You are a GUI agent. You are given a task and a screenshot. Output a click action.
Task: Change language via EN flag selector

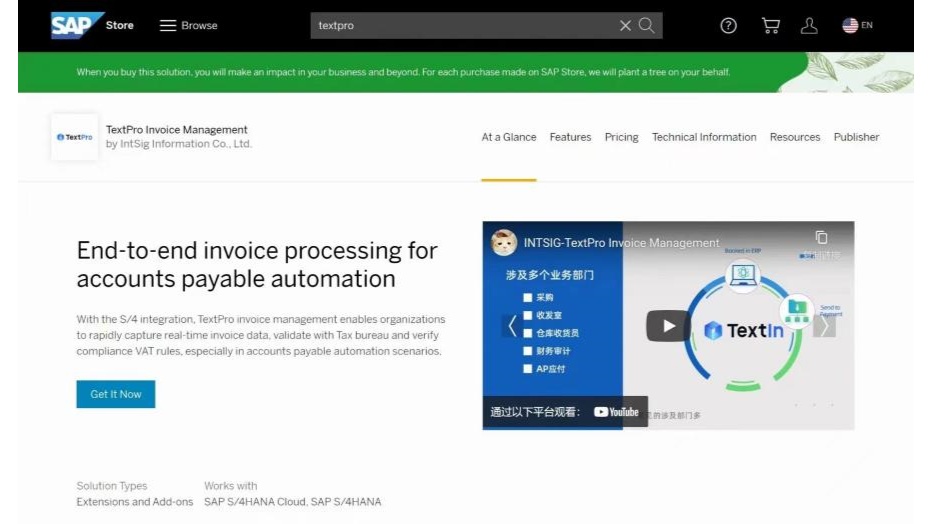coord(857,26)
